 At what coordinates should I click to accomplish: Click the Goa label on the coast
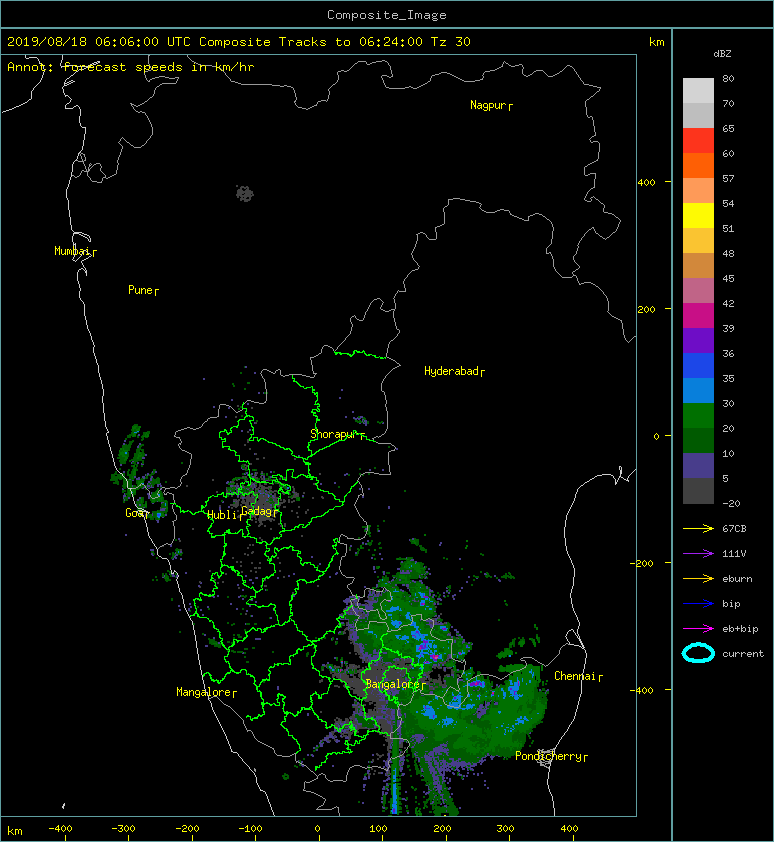[134, 513]
